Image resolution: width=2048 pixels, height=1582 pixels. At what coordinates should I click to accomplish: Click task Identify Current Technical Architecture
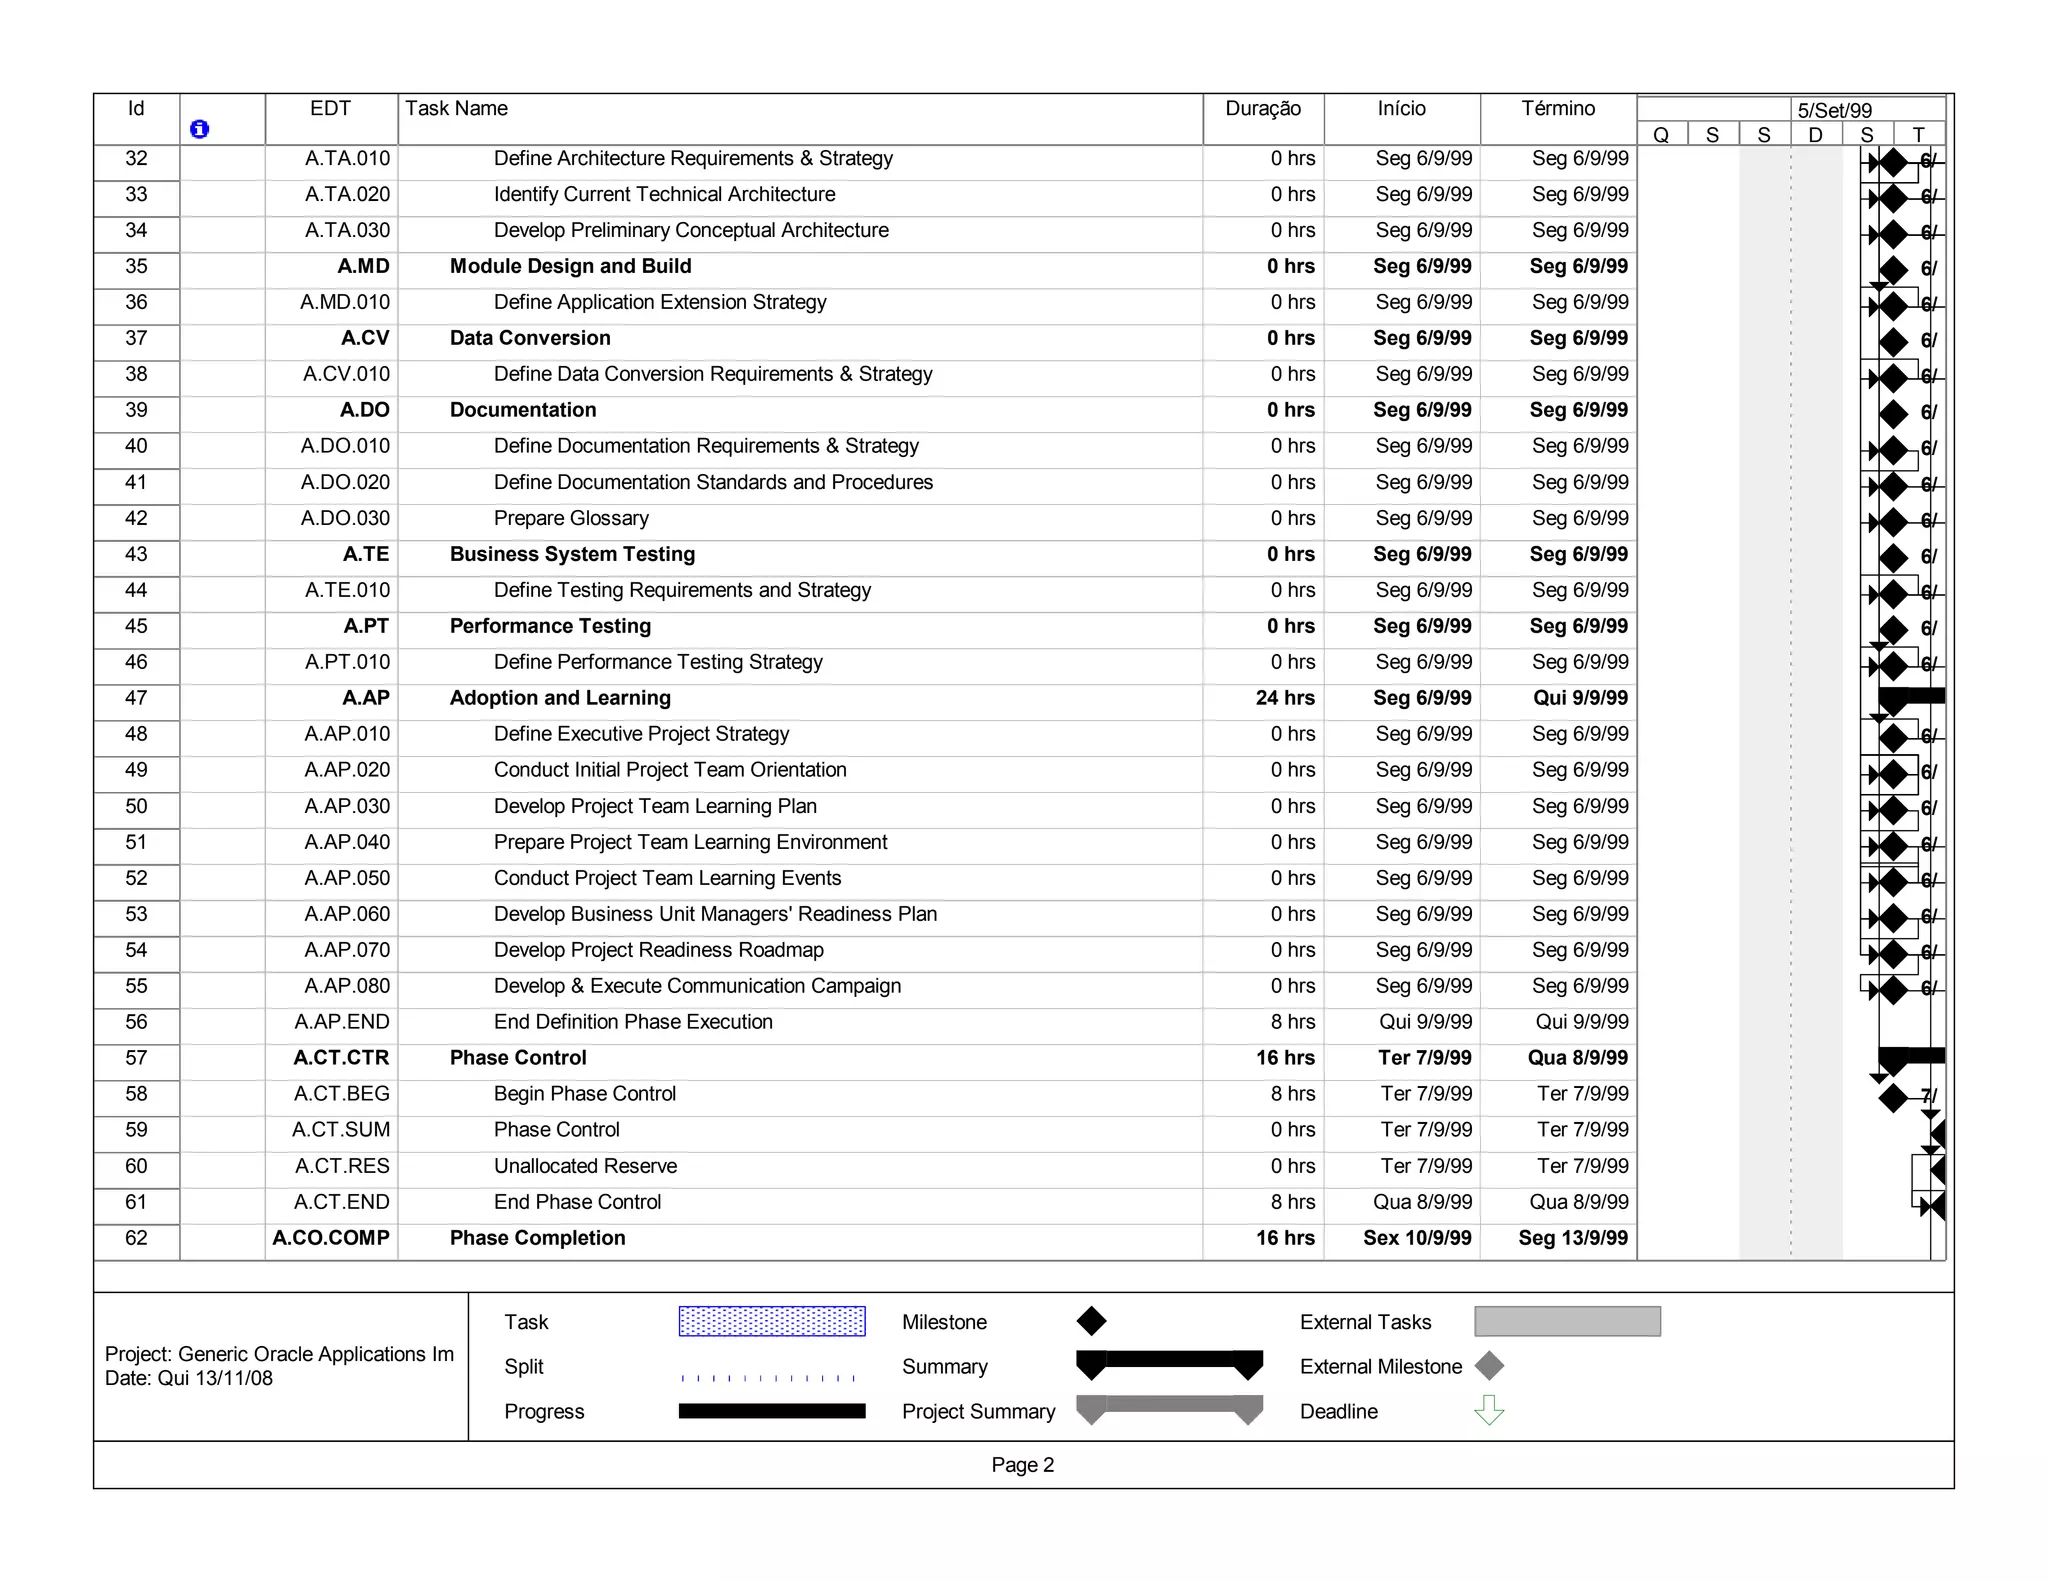point(664,194)
